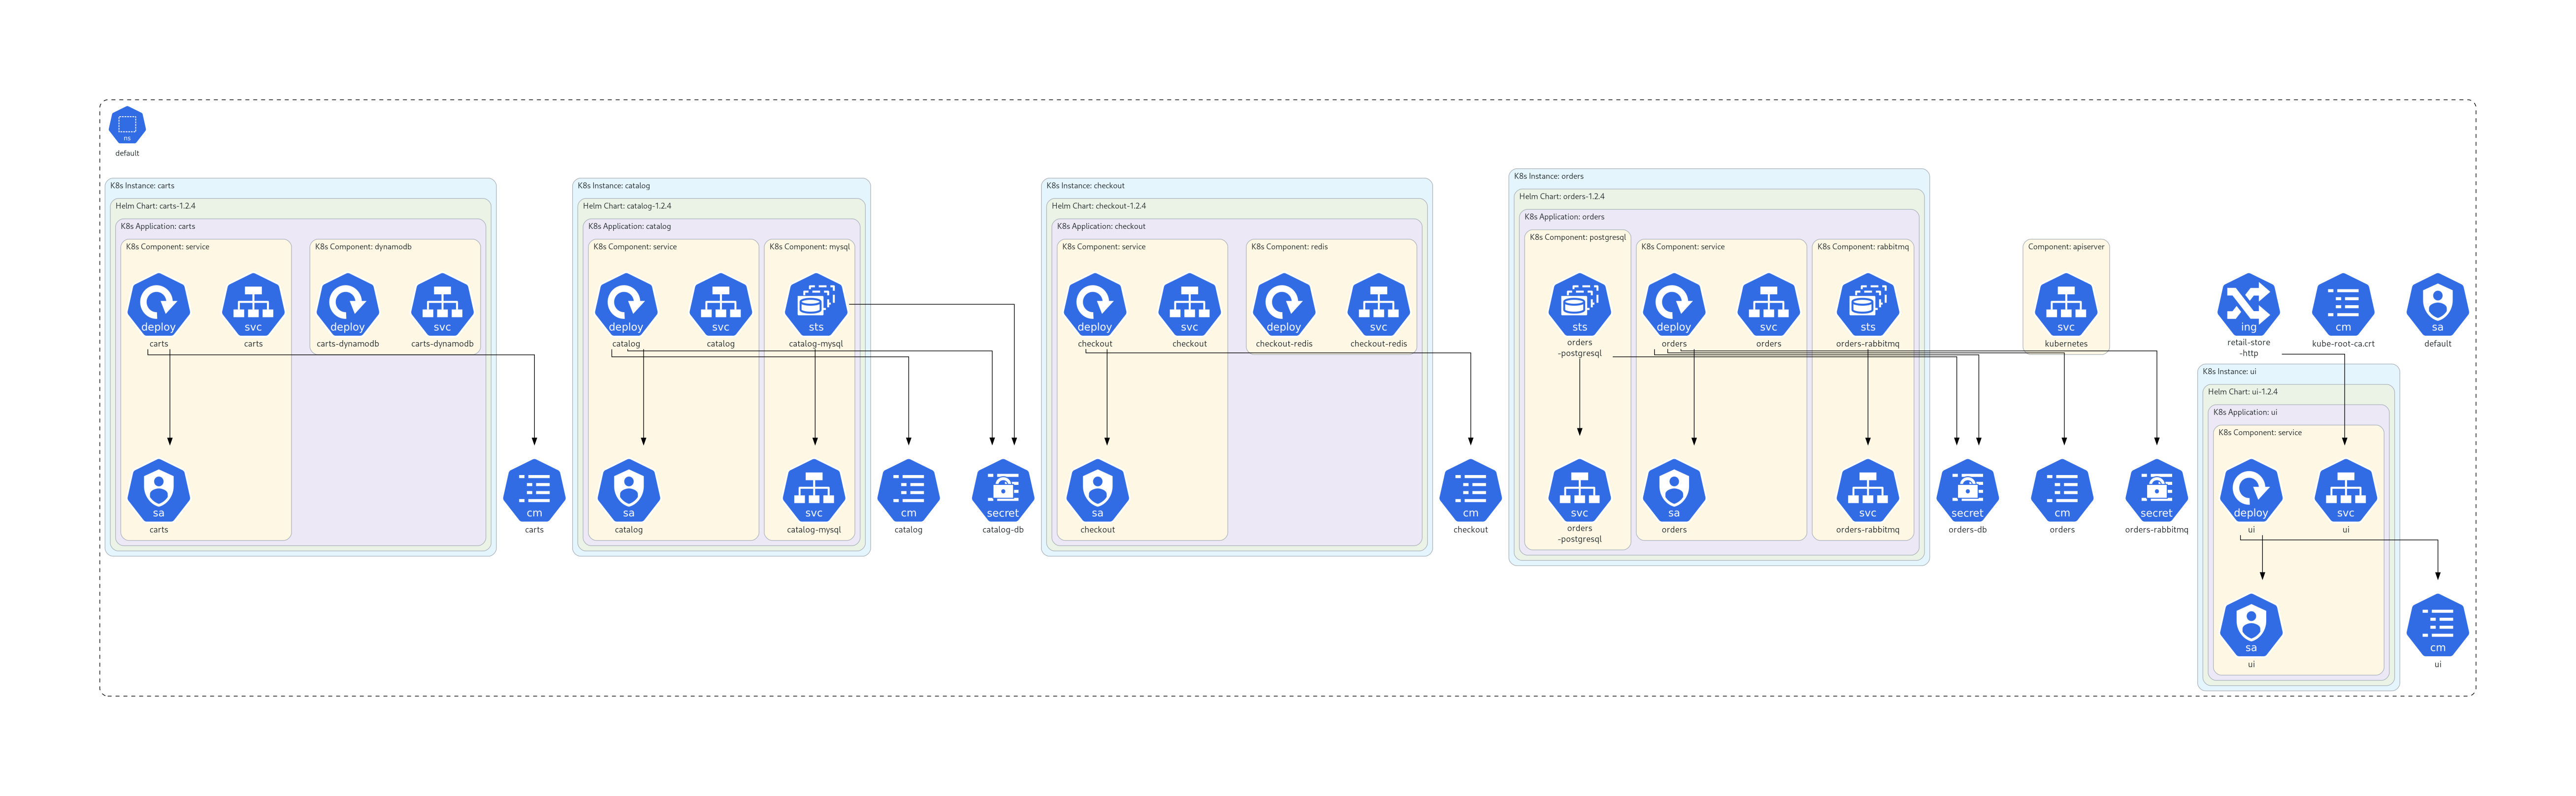Click the default service account icon
The image size is (2576, 796).
[2437, 305]
